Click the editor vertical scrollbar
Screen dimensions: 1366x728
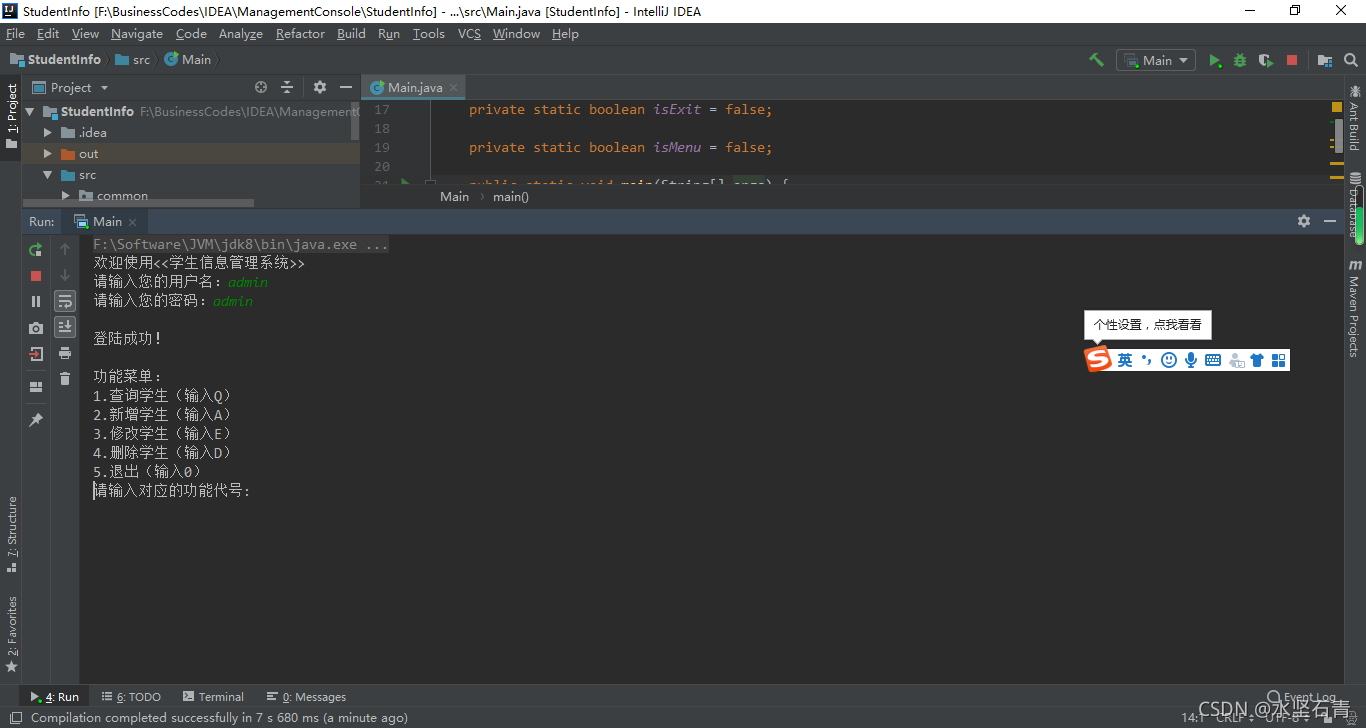(x=1338, y=135)
